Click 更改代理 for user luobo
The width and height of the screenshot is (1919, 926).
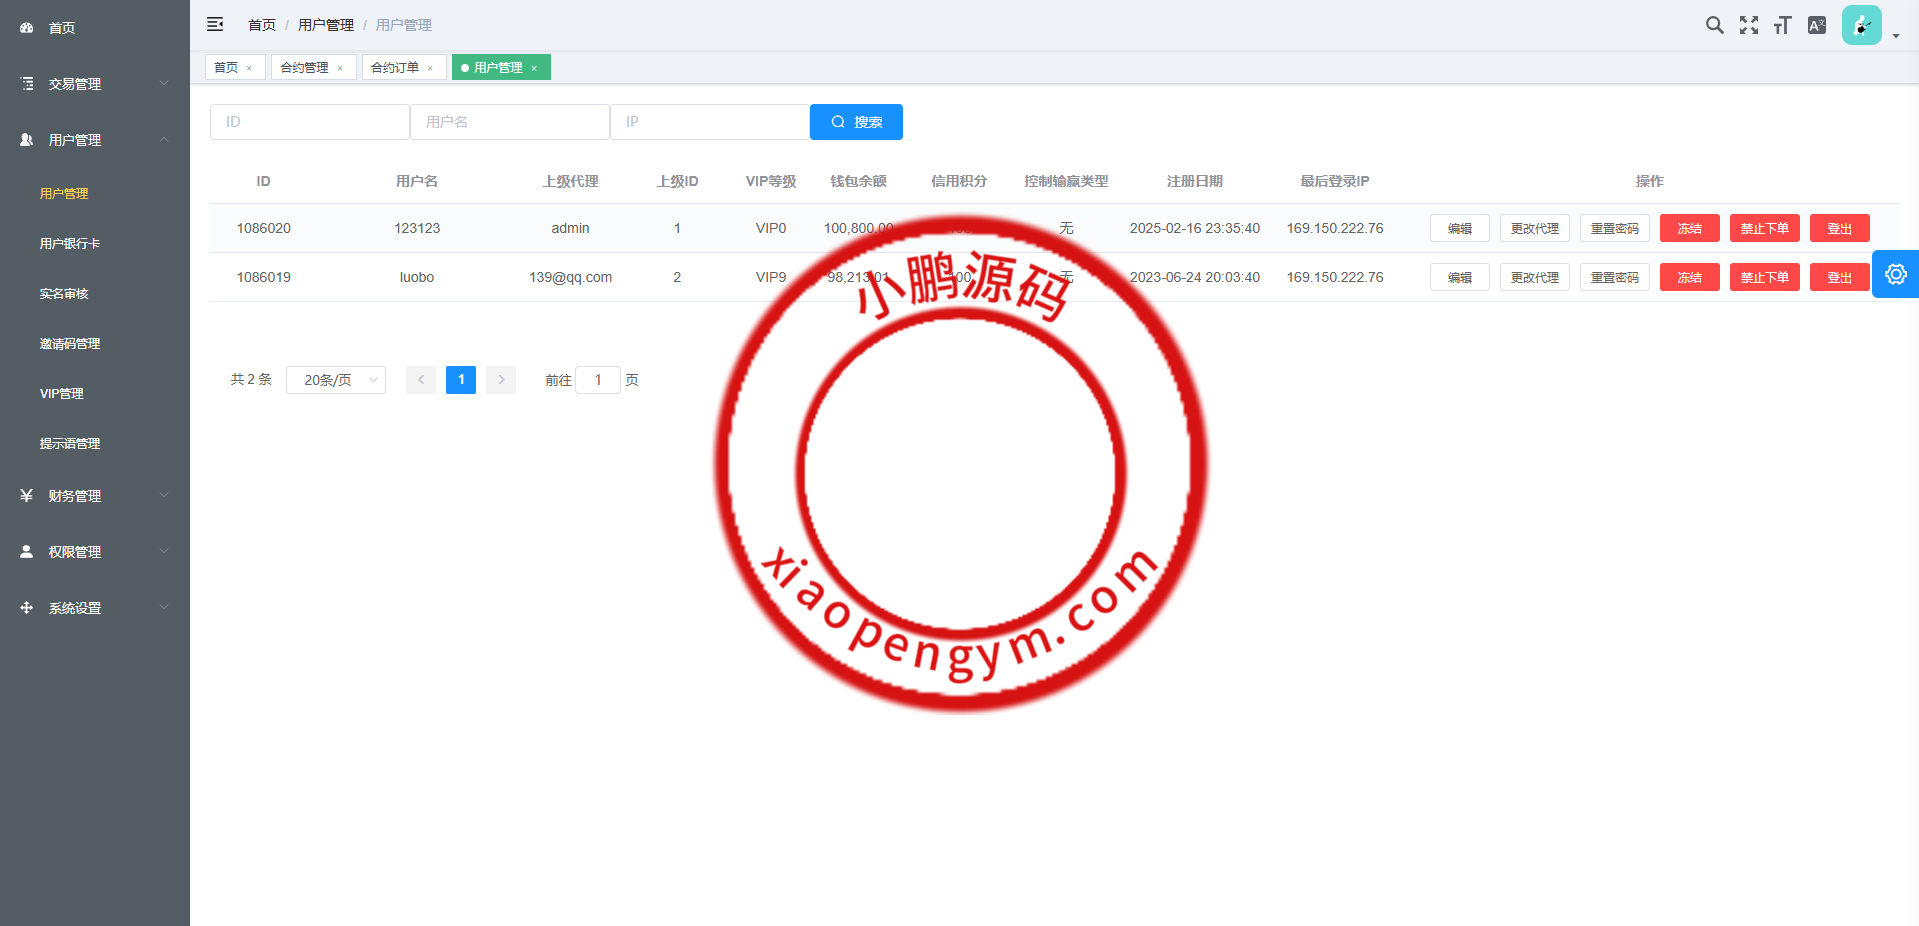click(1534, 277)
